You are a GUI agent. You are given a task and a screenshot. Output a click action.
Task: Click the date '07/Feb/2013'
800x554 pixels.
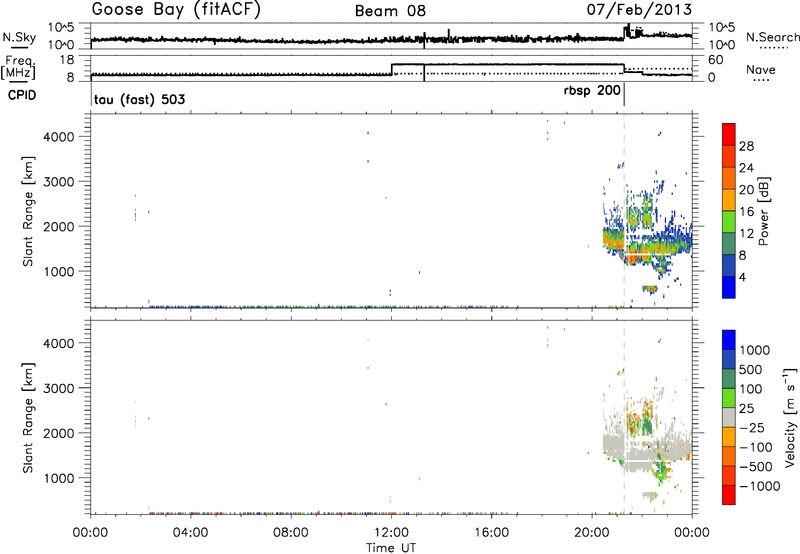pos(639,9)
